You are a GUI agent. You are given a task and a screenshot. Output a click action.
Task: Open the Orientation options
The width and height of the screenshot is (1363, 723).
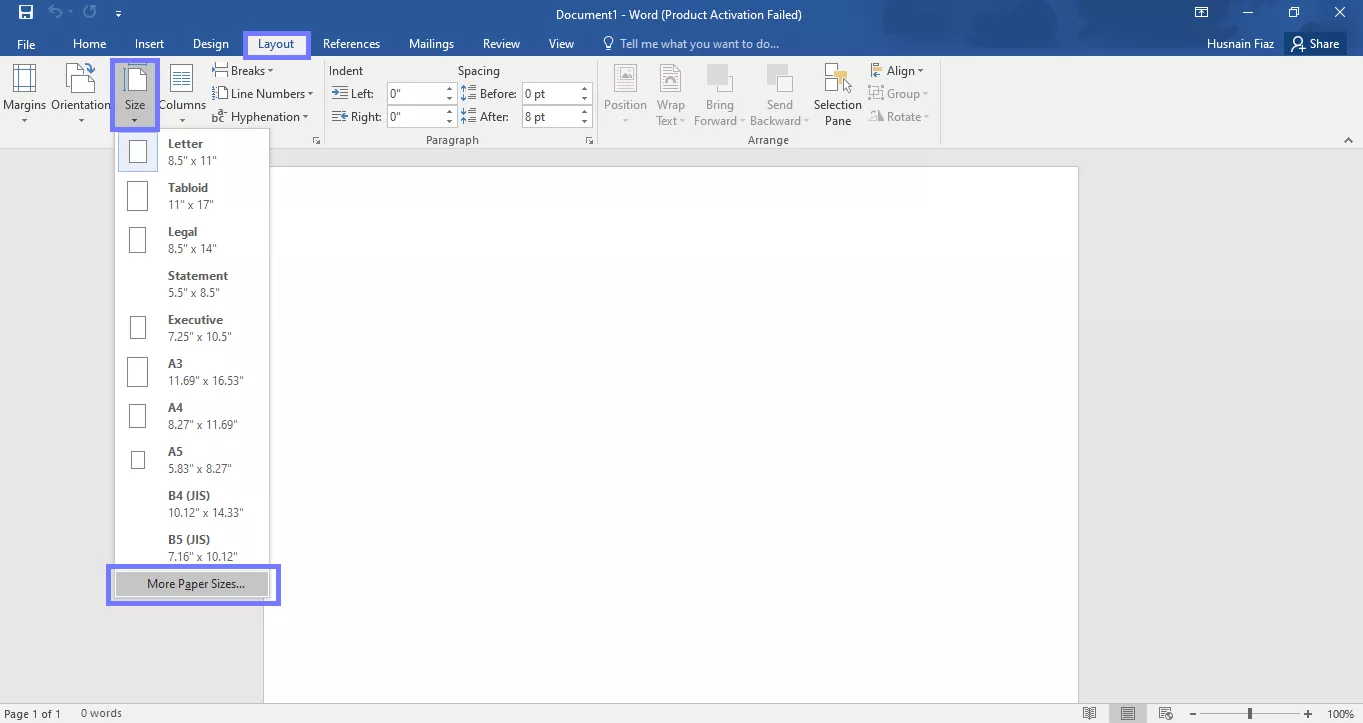coord(80,94)
